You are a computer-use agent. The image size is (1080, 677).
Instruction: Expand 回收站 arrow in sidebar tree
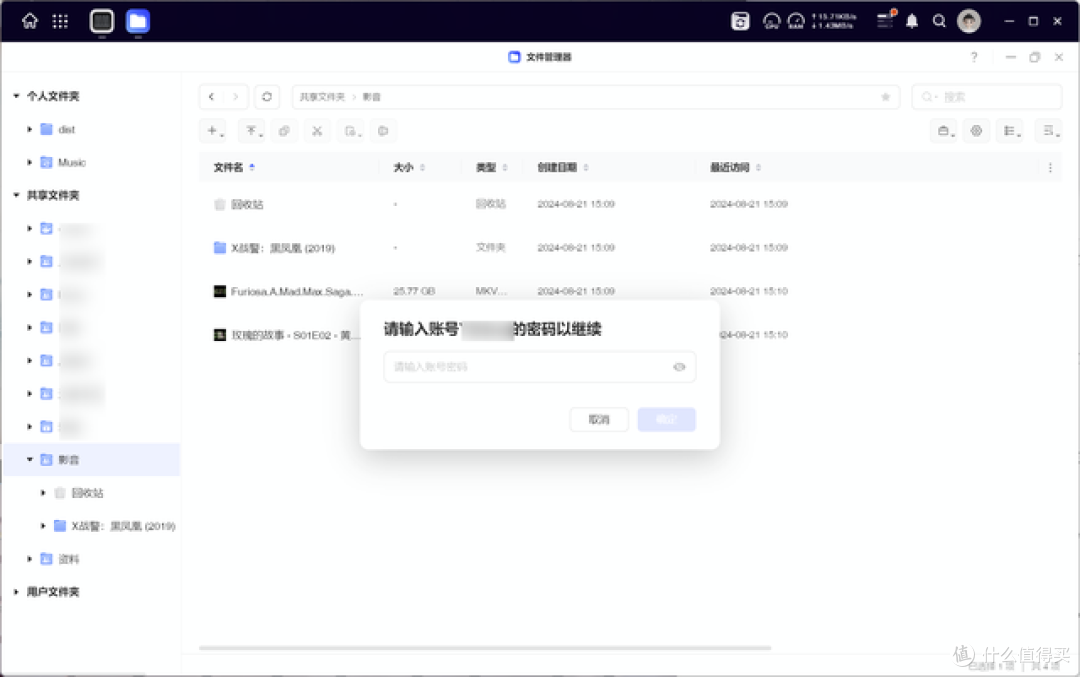point(43,492)
